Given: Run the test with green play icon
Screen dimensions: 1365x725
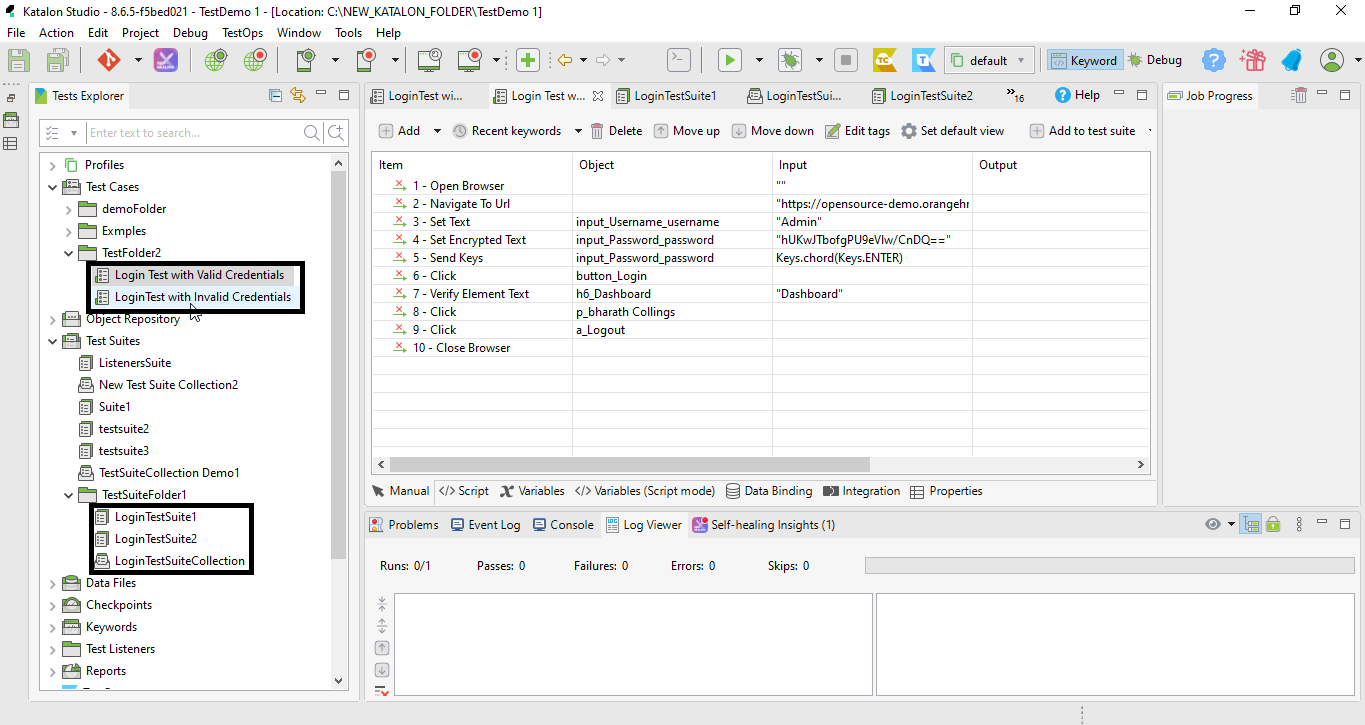Looking at the screenshot, I should coord(731,60).
